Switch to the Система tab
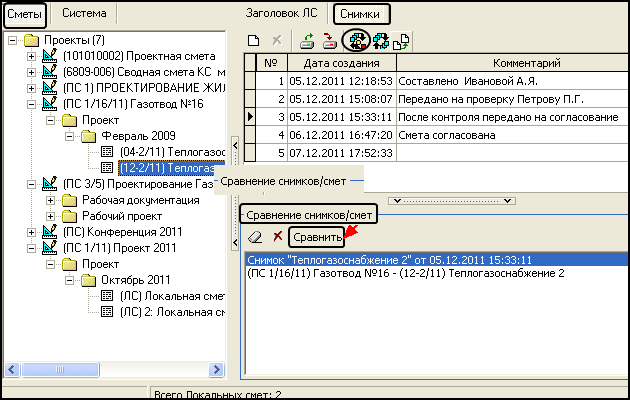The width and height of the screenshot is (630, 400). click(85, 14)
